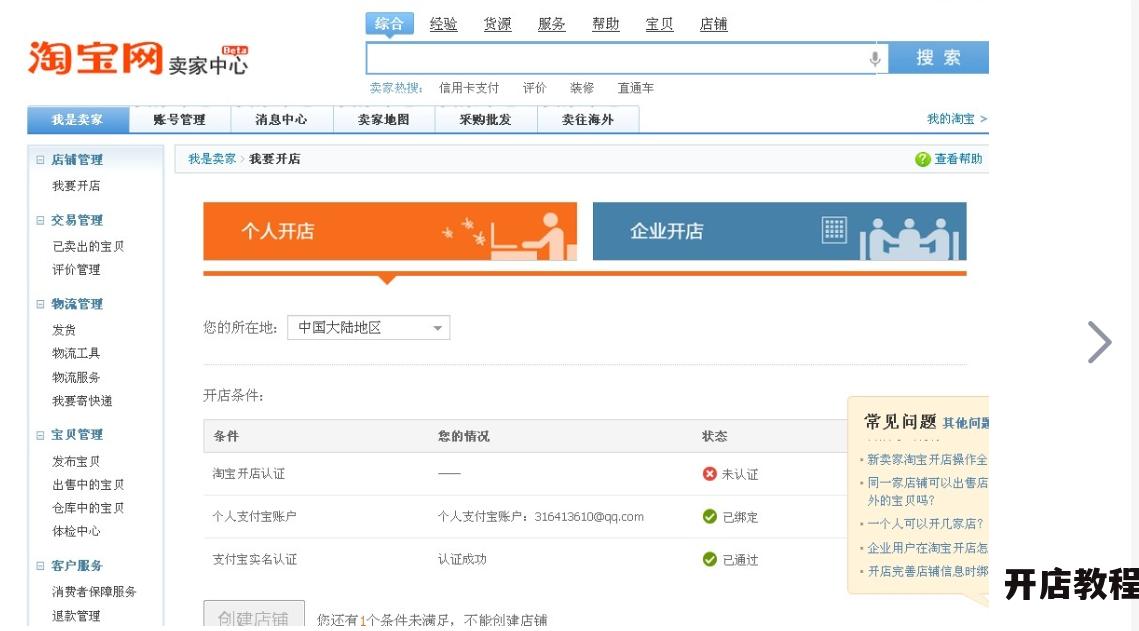Open FAQ link 新卖家淘宝开店操作
The height and width of the screenshot is (631, 1139).
coord(928,460)
